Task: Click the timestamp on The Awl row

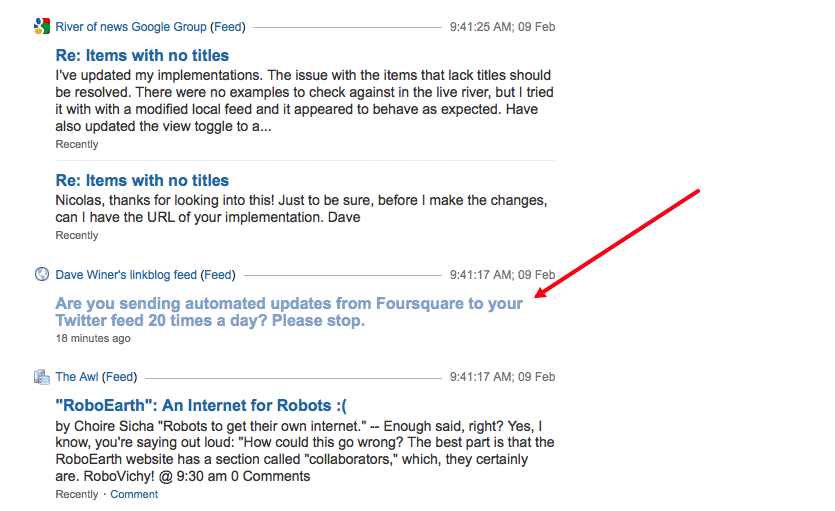Action: coord(502,377)
